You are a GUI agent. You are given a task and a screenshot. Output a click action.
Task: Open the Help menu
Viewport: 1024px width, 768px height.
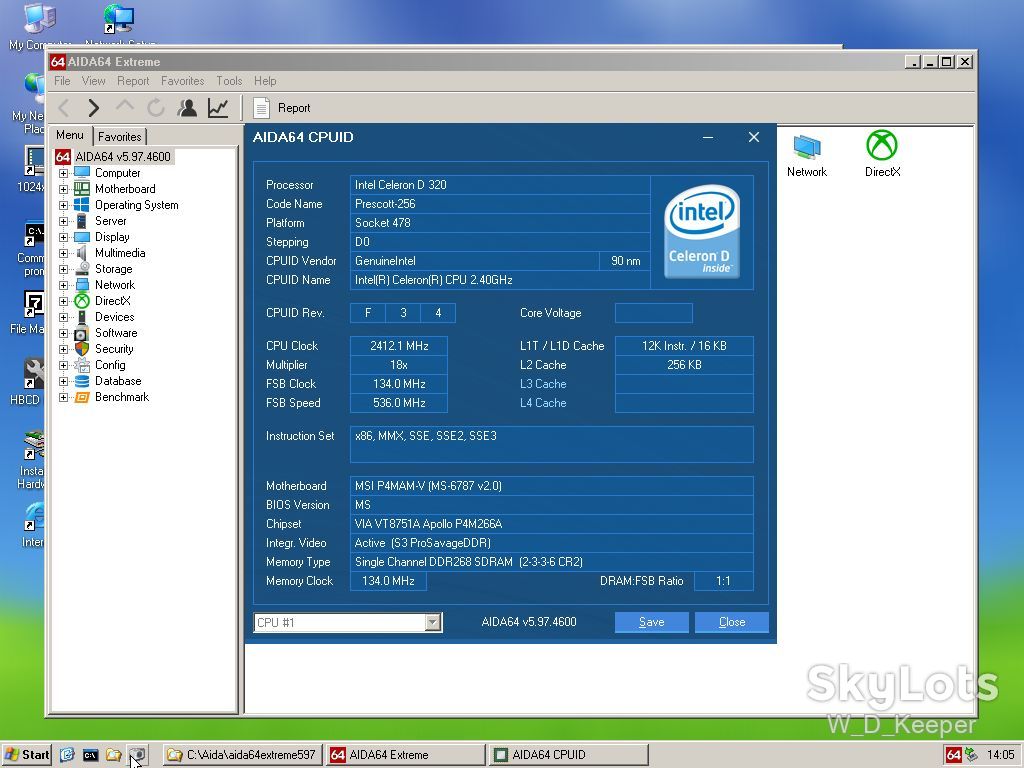tap(265, 81)
